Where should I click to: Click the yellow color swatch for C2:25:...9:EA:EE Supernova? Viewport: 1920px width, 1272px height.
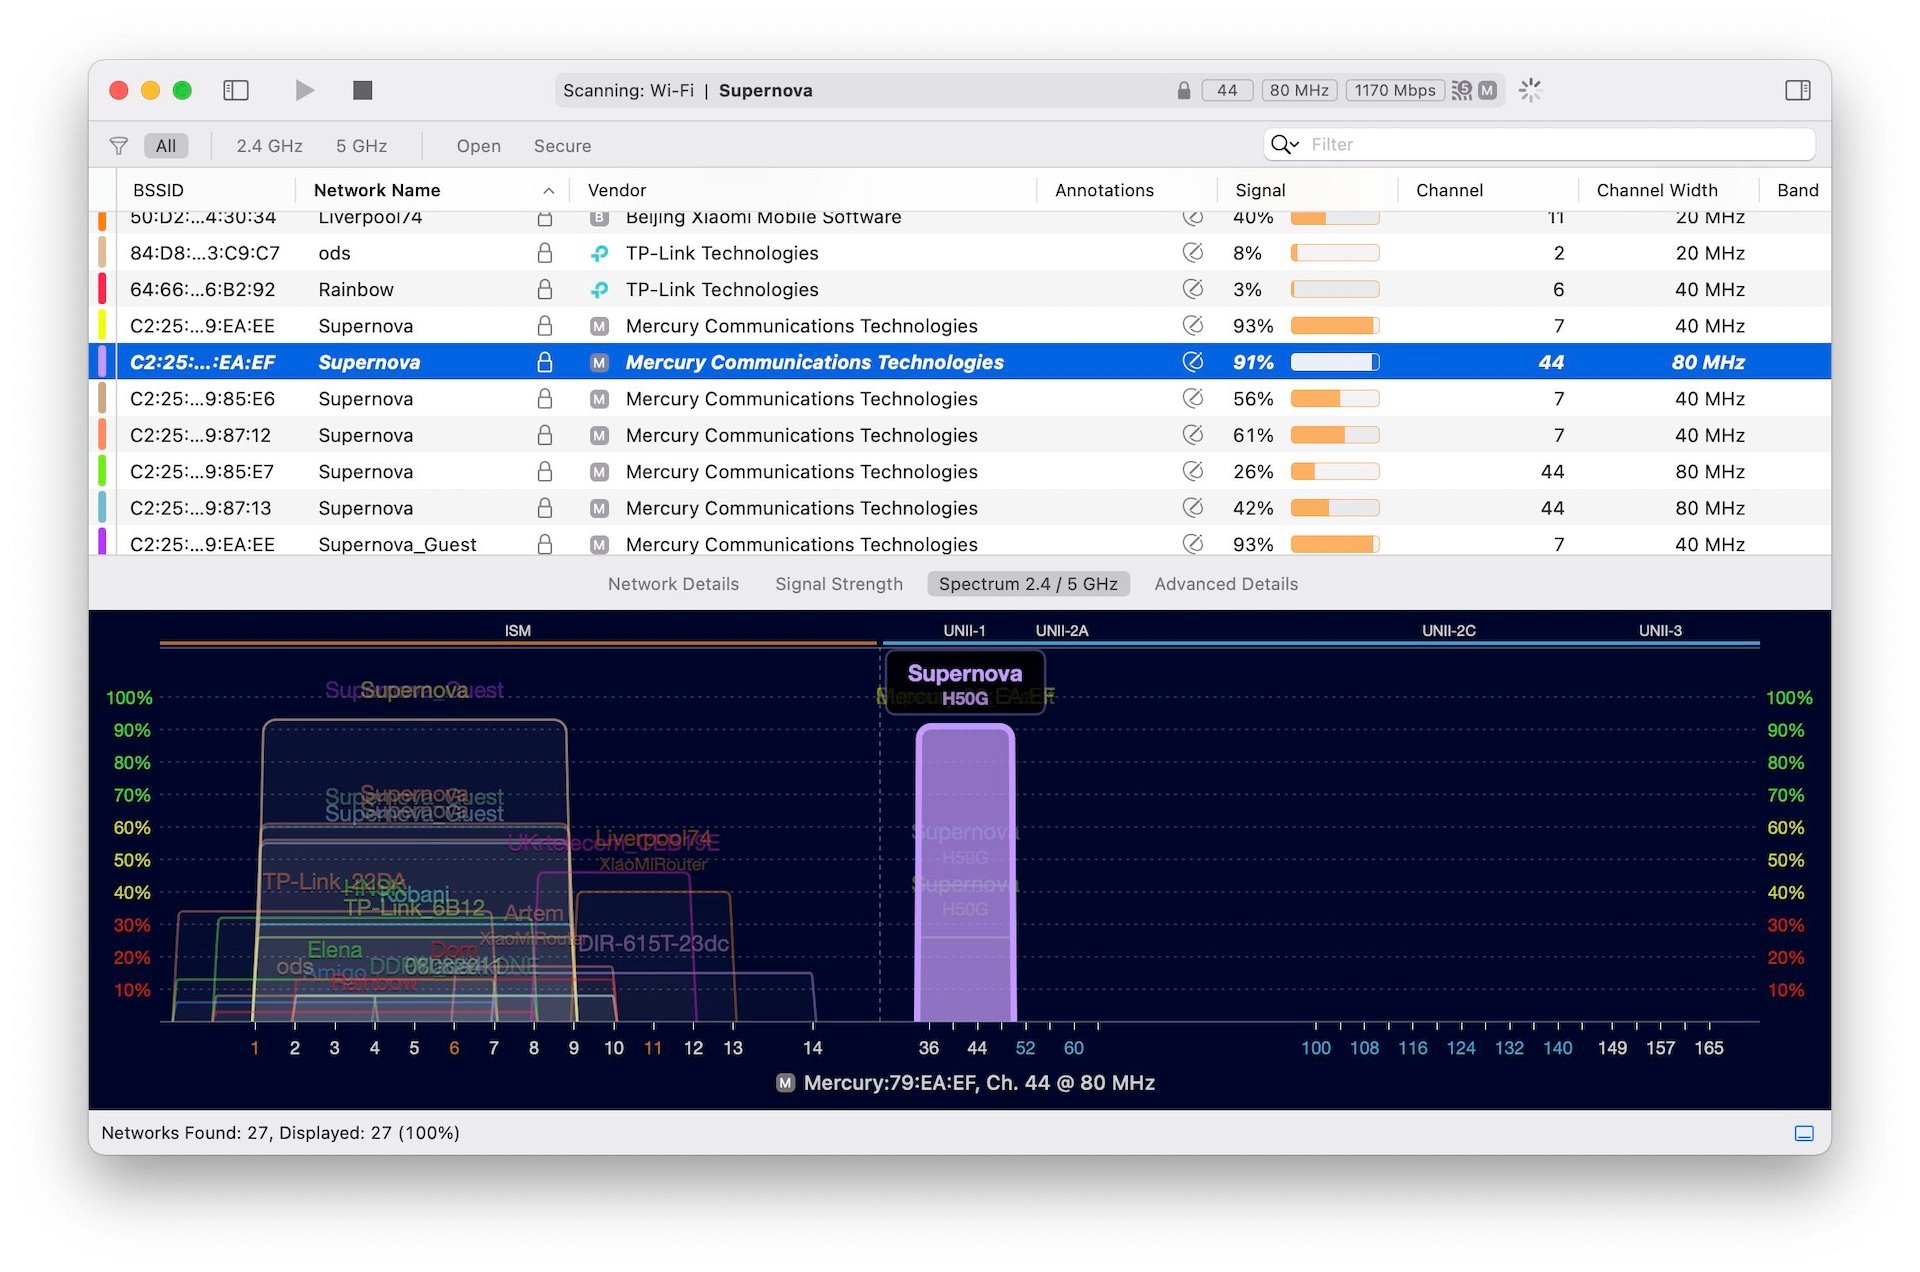click(102, 326)
